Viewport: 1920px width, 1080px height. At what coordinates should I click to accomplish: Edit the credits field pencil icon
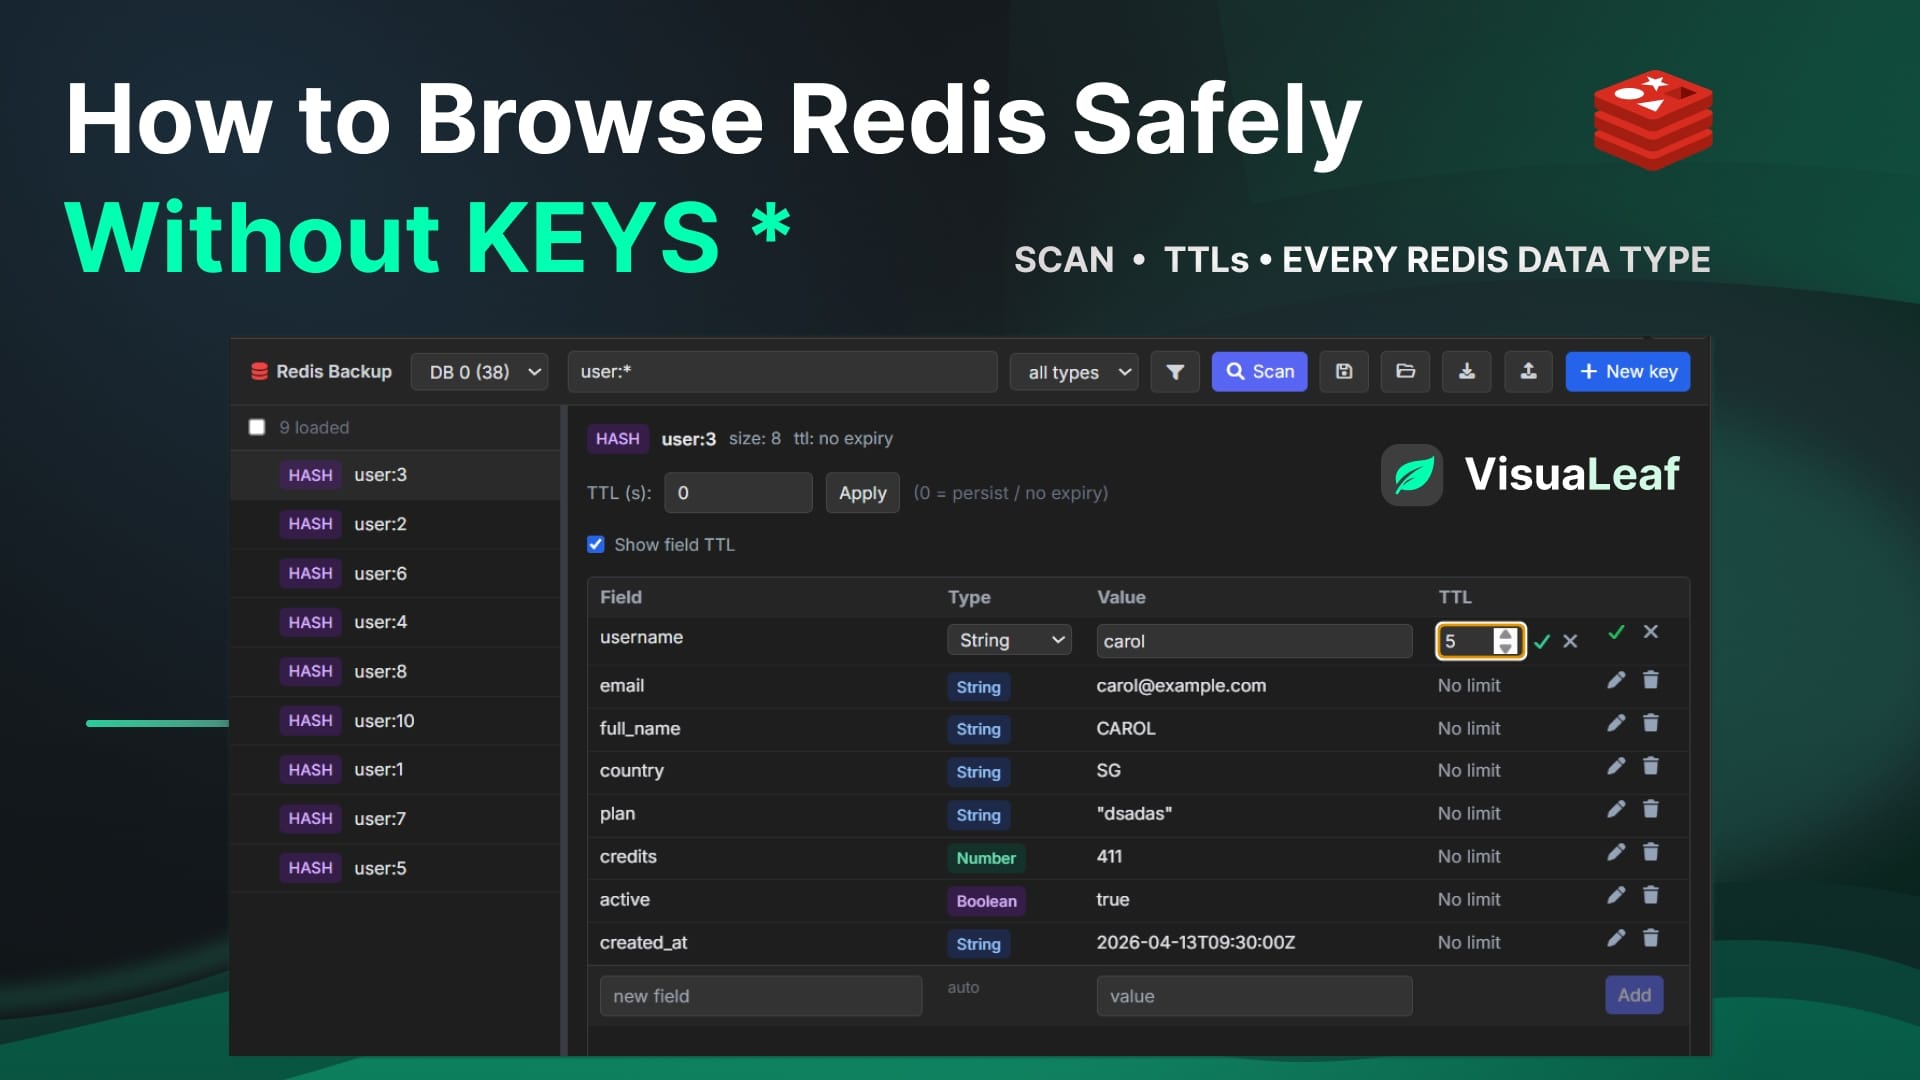pyautogui.click(x=1616, y=852)
